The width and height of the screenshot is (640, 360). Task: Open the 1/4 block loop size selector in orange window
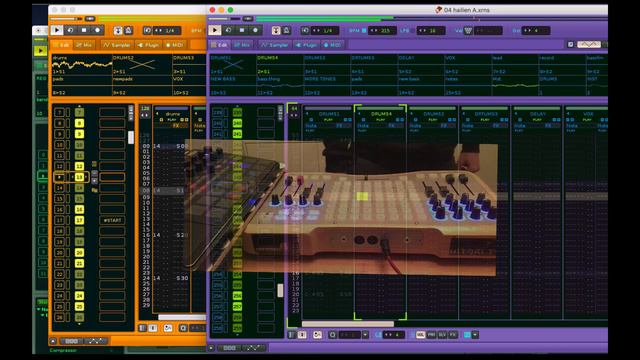(x=167, y=31)
